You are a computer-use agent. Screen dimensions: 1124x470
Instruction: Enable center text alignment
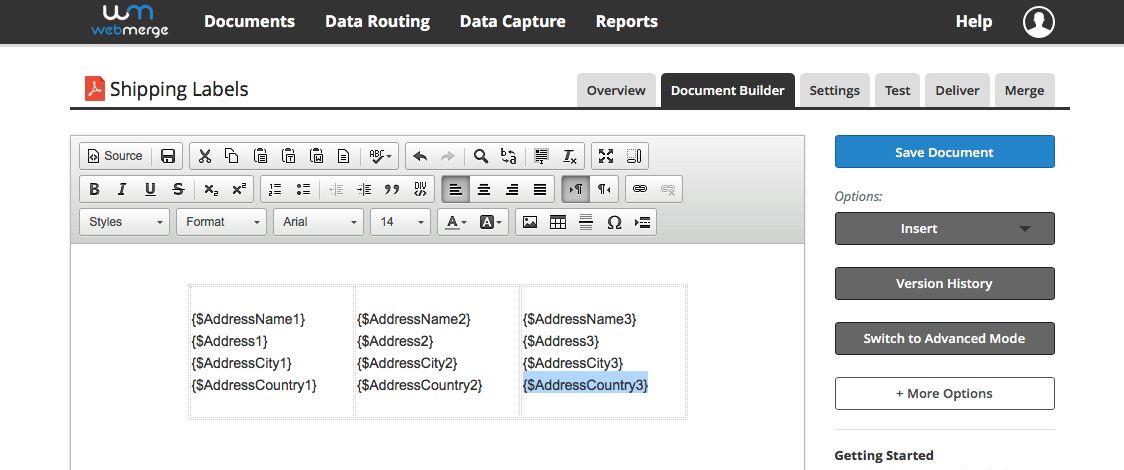484,189
